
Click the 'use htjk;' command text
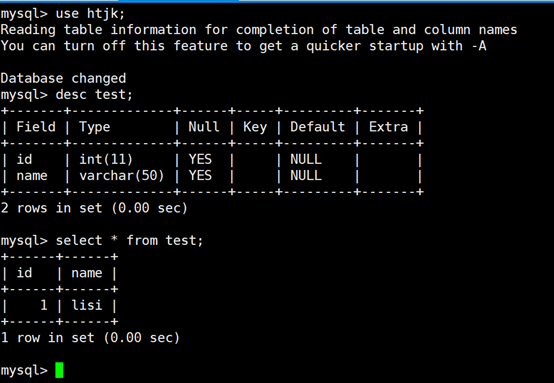(x=90, y=13)
